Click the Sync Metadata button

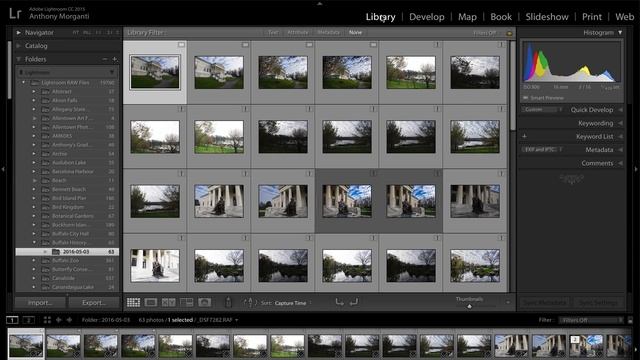(x=545, y=303)
